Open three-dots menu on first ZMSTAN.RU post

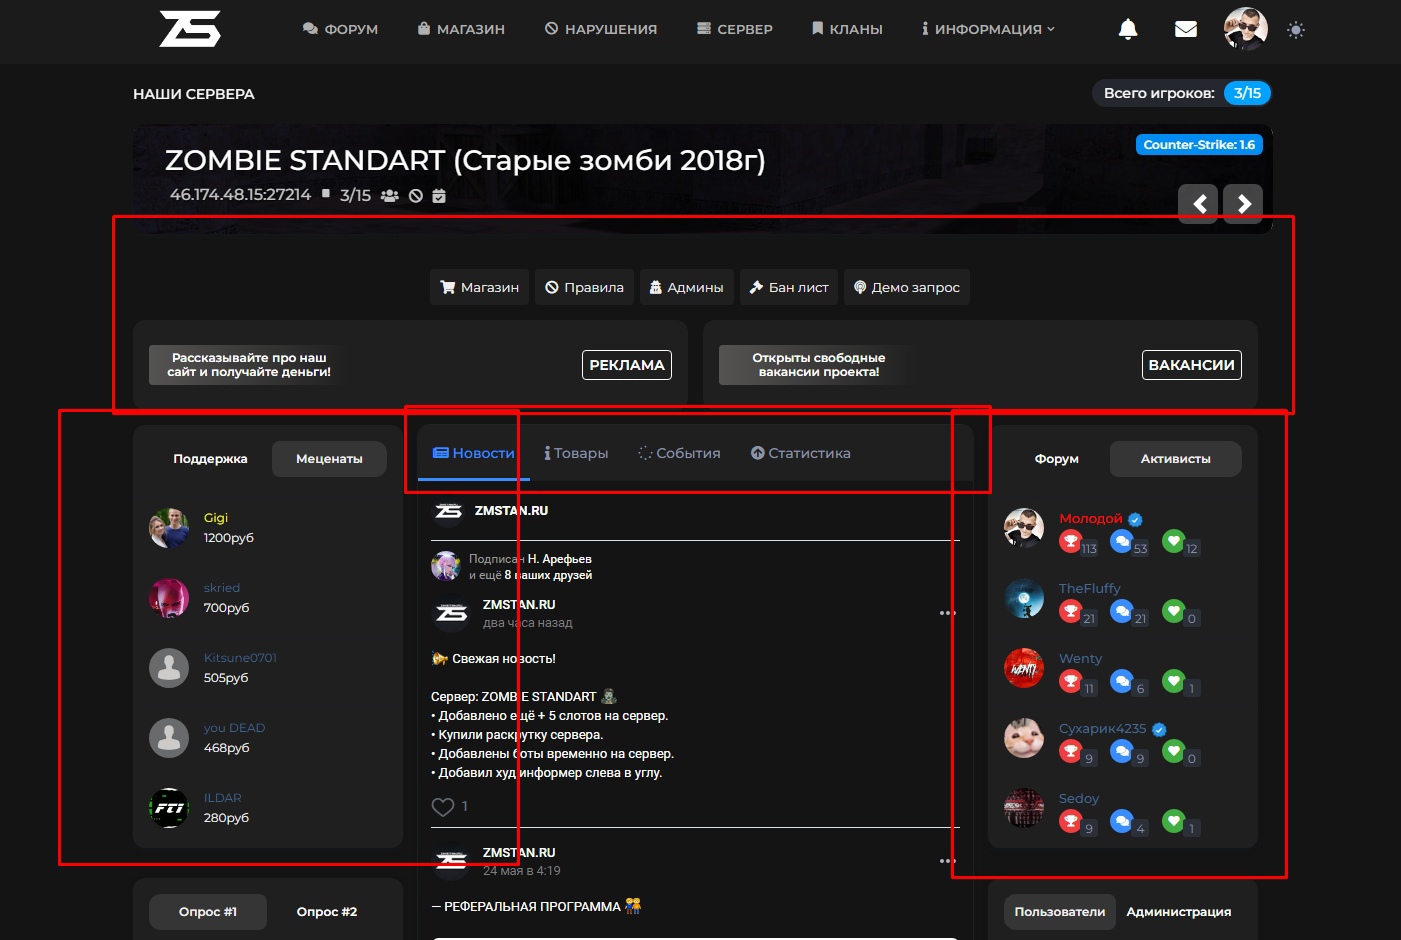pos(947,613)
